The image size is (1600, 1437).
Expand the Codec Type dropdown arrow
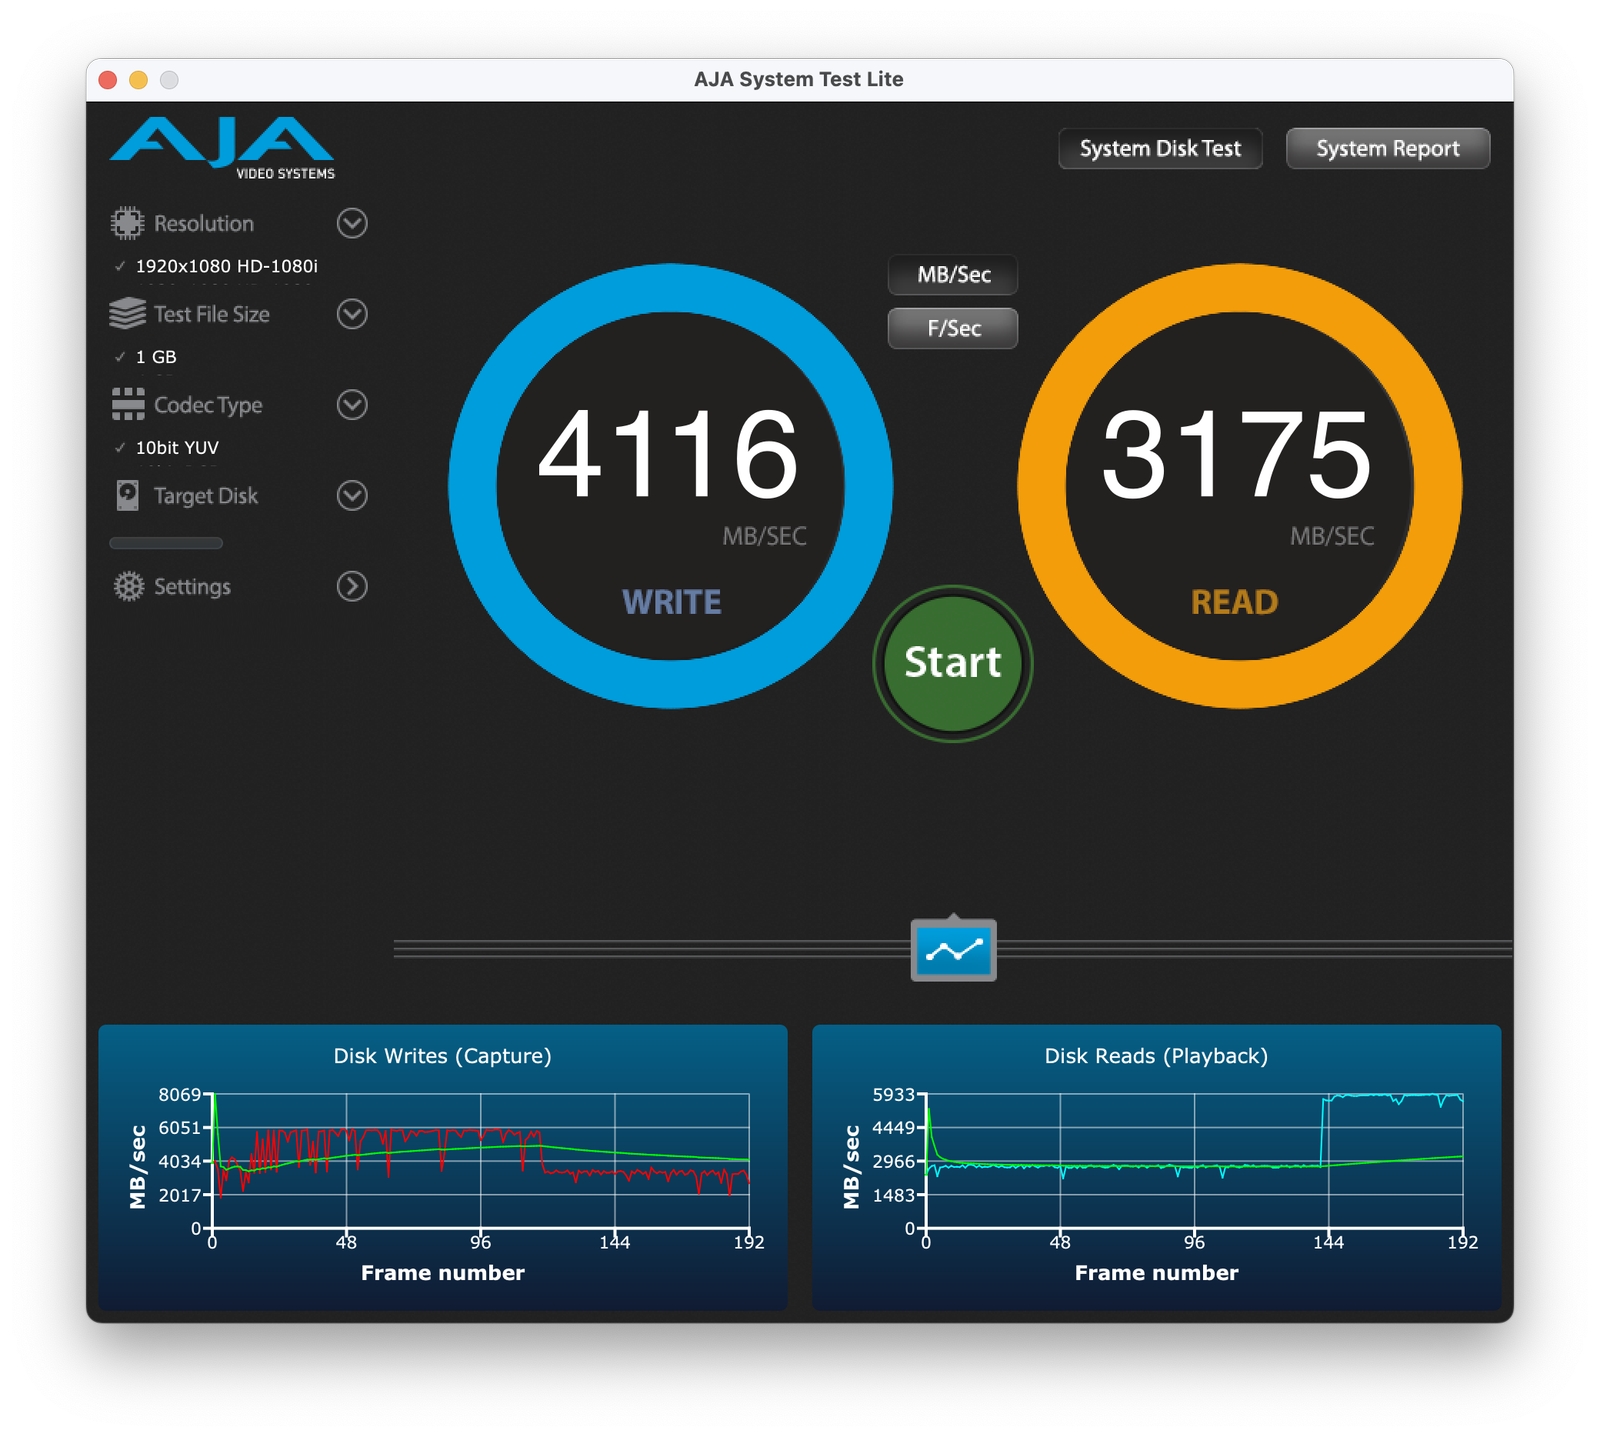[x=352, y=405]
